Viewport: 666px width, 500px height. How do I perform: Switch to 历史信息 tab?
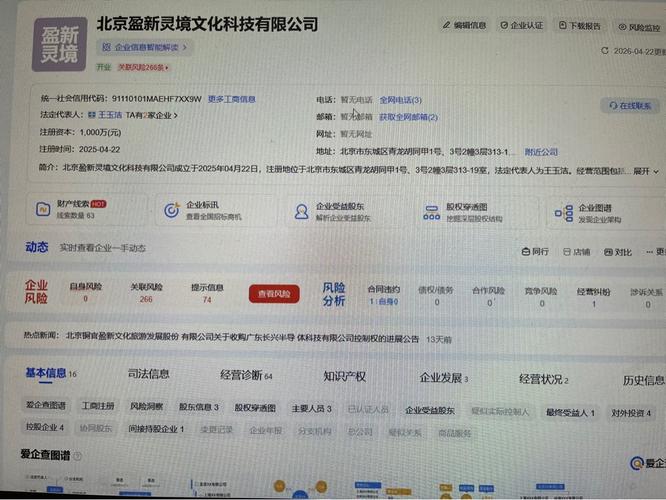tap(643, 380)
